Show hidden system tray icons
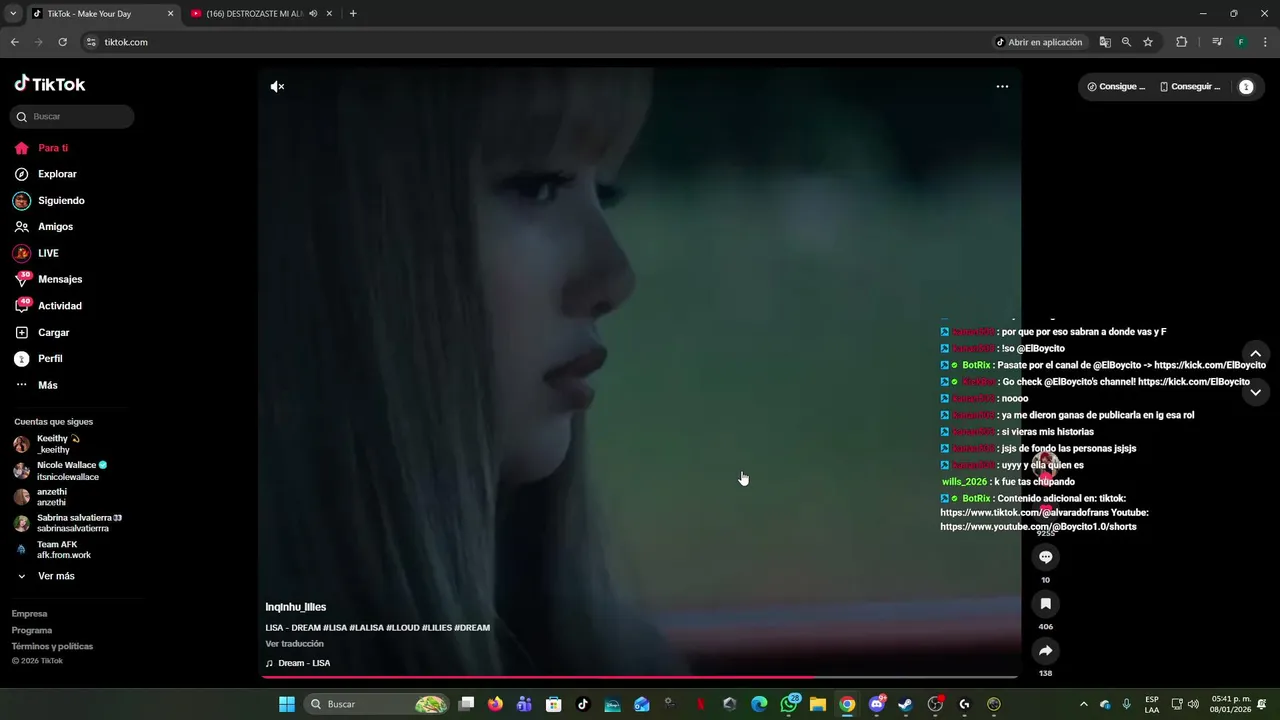The image size is (1280, 720). (x=1084, y=704)
